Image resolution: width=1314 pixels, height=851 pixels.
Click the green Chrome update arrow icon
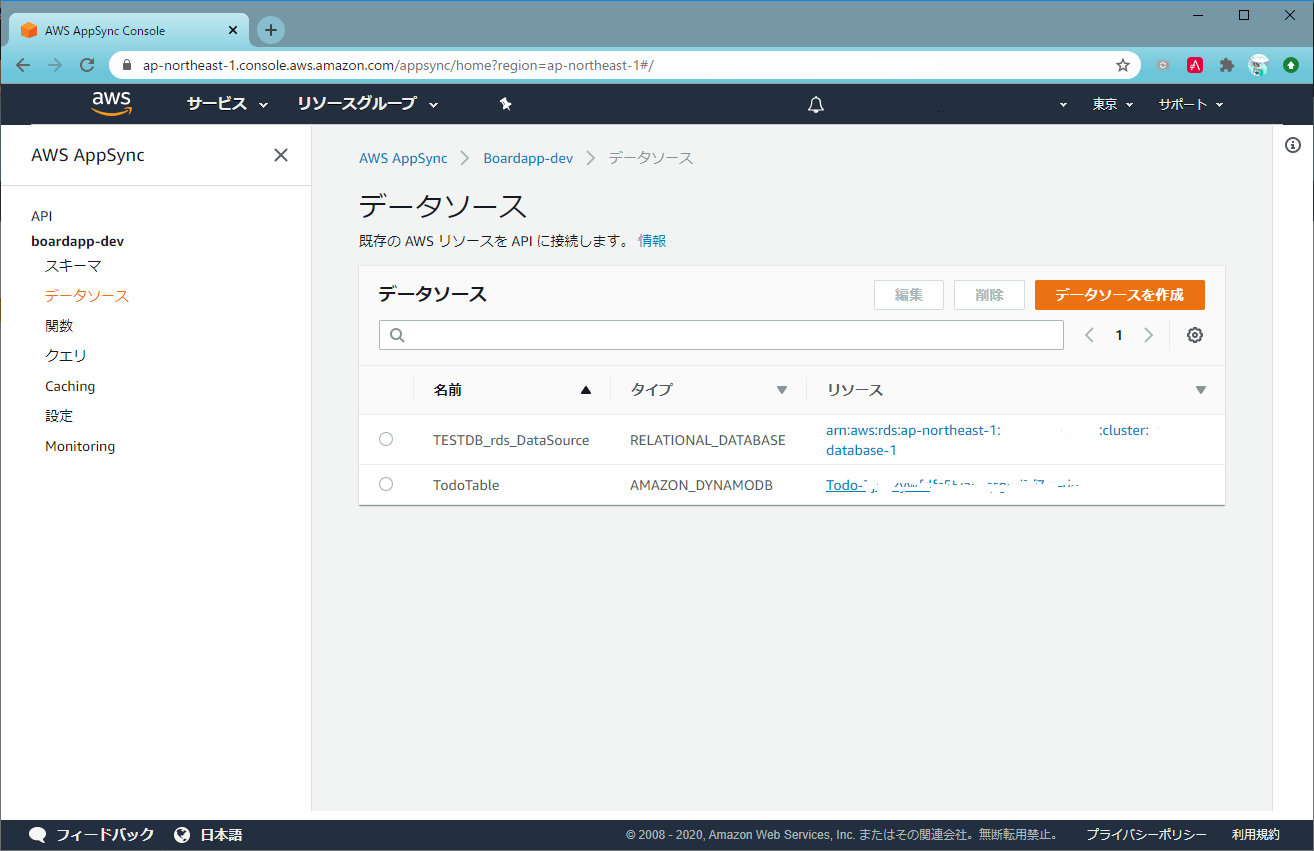[x=1291, y=65]
